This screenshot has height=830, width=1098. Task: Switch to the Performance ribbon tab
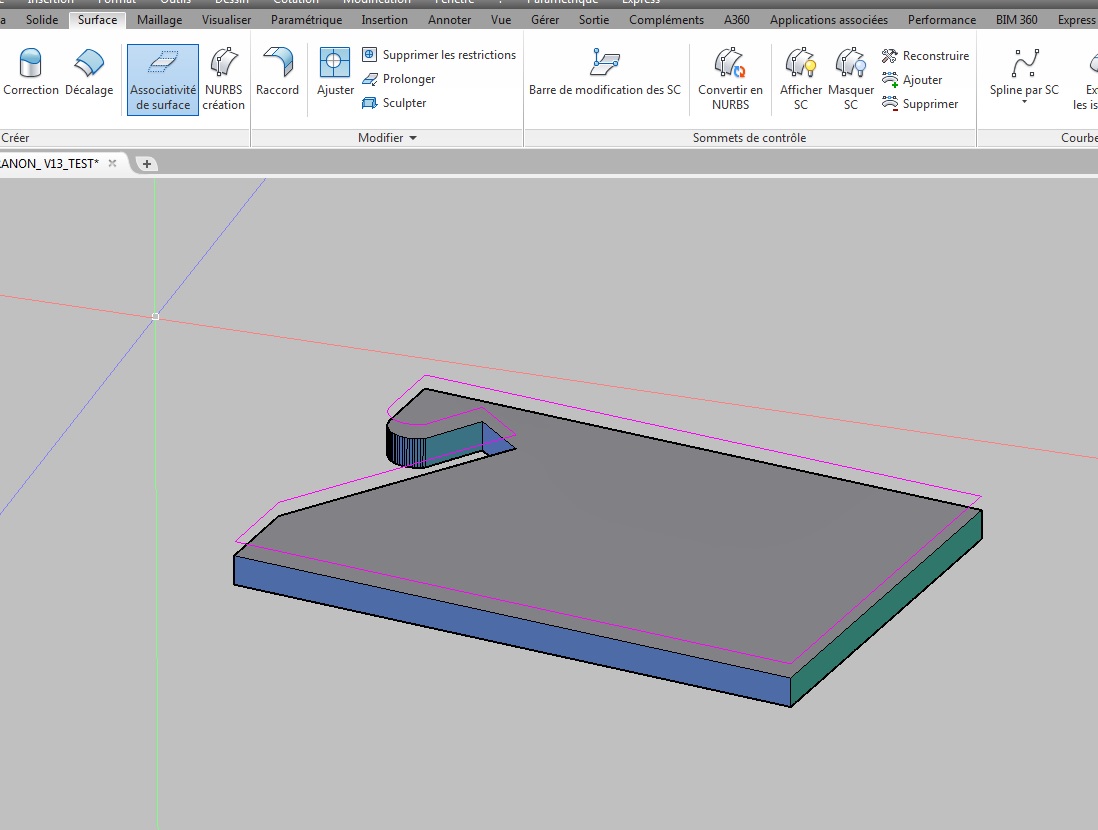tap(942, 20)
